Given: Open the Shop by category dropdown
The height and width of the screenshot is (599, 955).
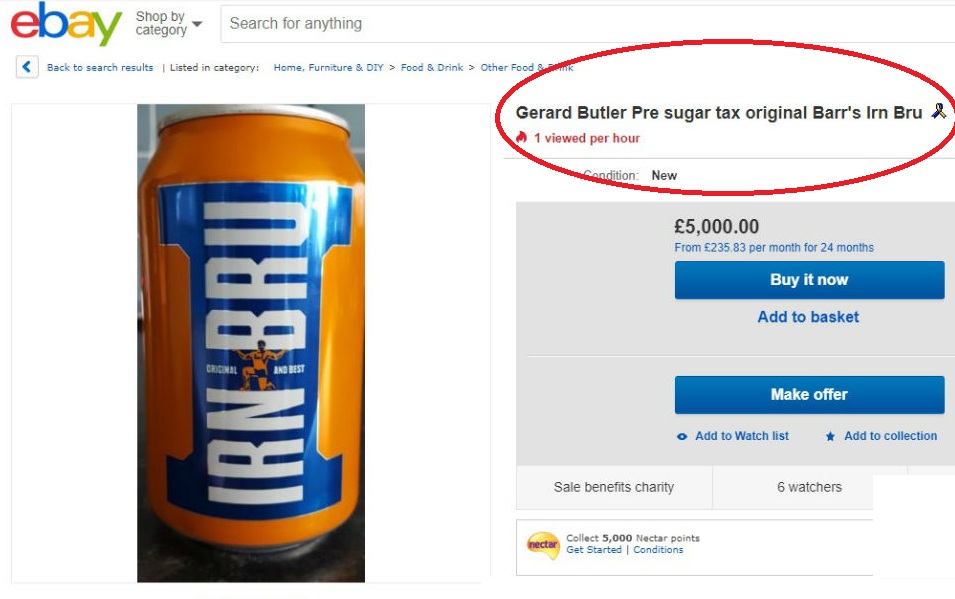Looking at the screenshot, I should click(x=168, y=23).
